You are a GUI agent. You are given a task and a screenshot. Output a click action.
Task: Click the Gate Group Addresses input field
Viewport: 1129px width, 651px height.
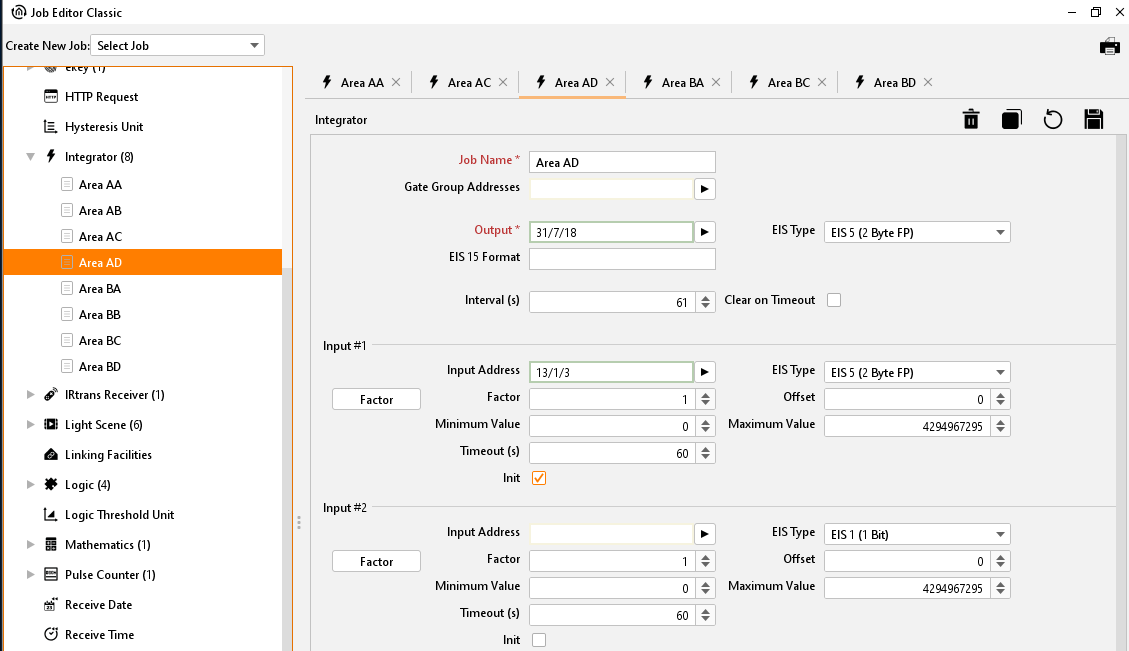tap(610, 188)
